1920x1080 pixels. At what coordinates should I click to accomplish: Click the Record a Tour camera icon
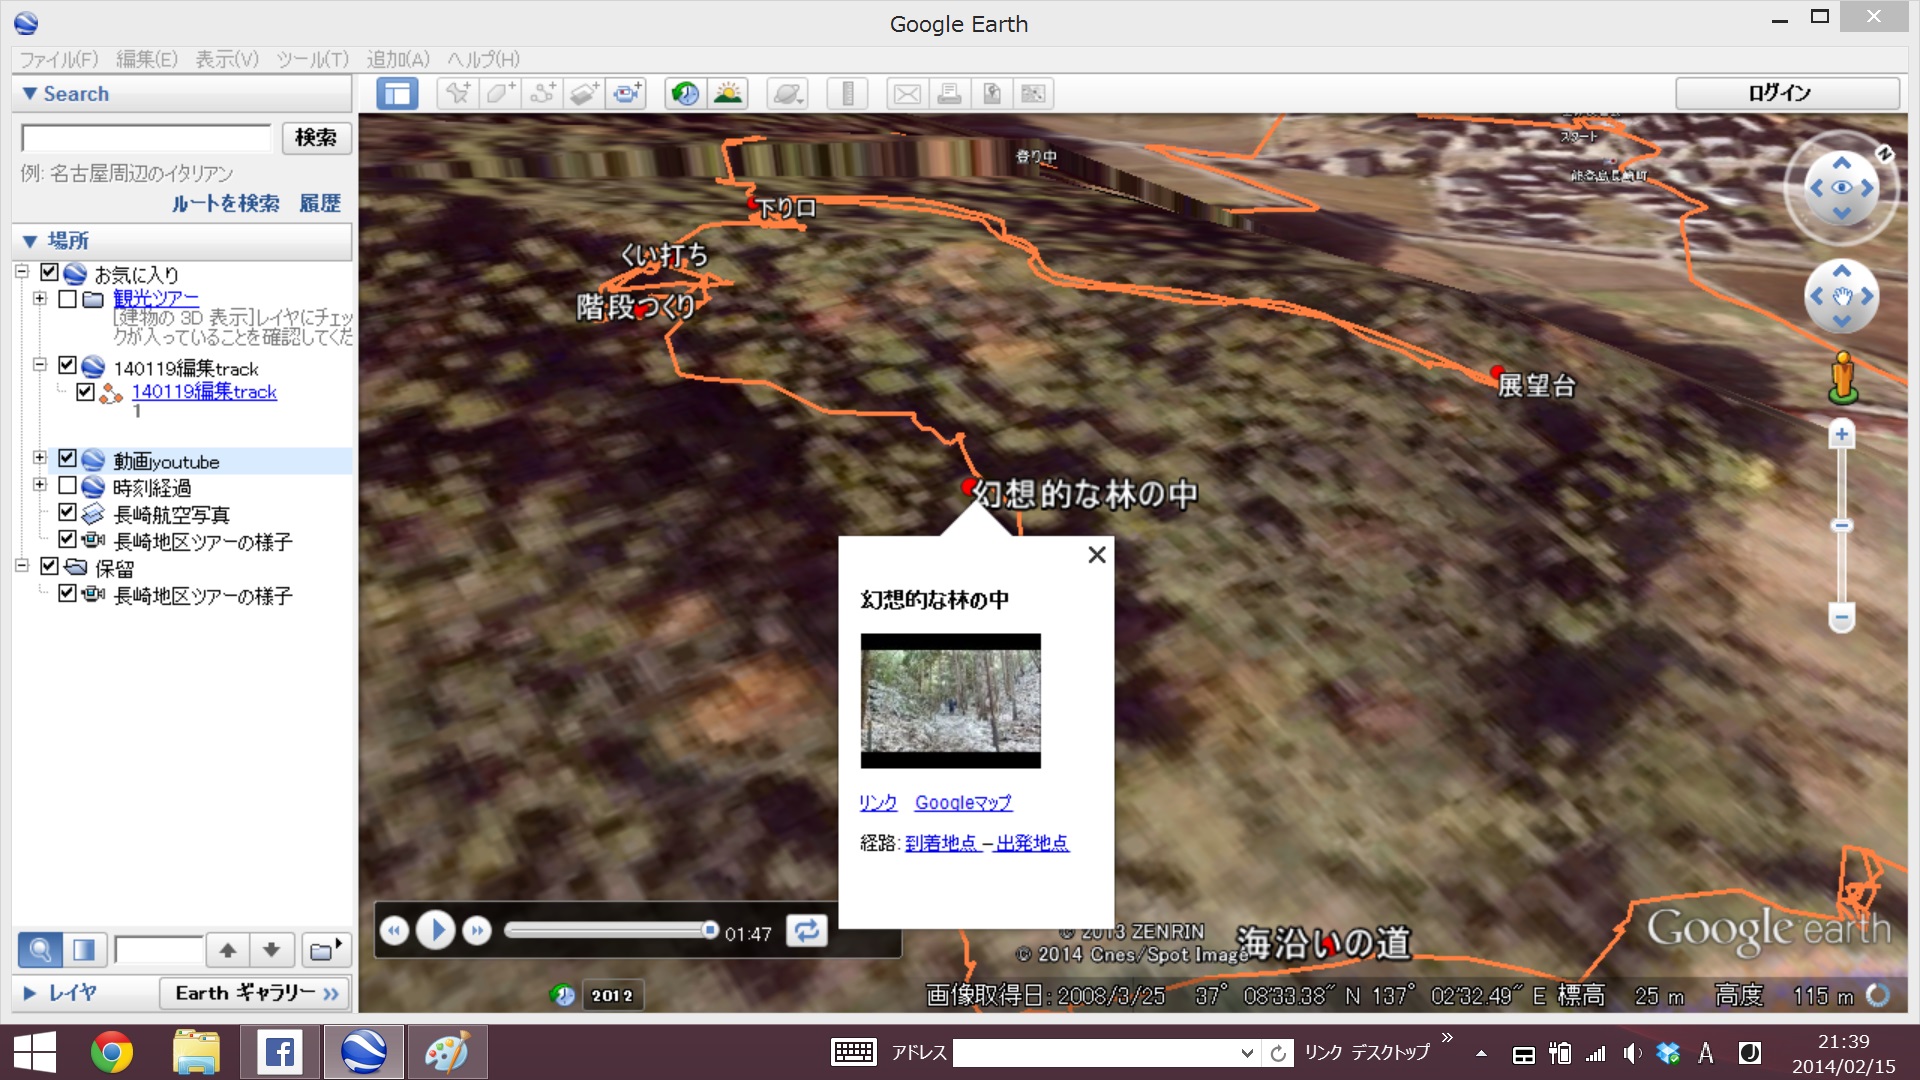point(627,94)
